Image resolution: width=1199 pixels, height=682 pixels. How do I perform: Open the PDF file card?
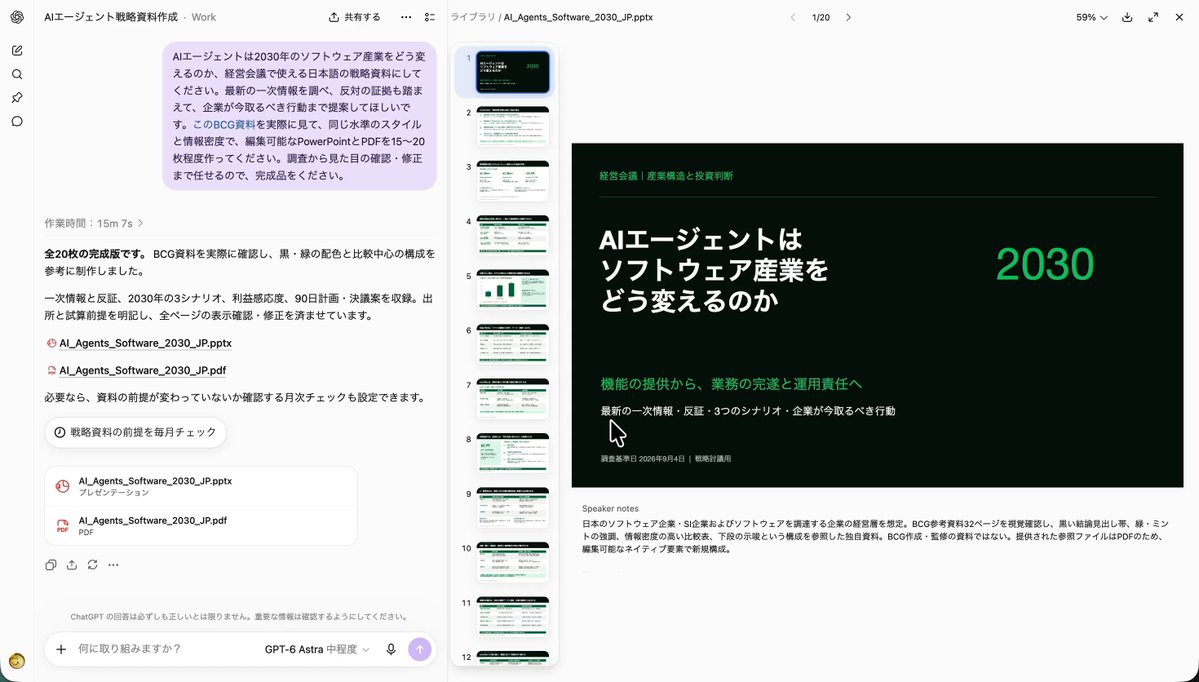[201, 525]
